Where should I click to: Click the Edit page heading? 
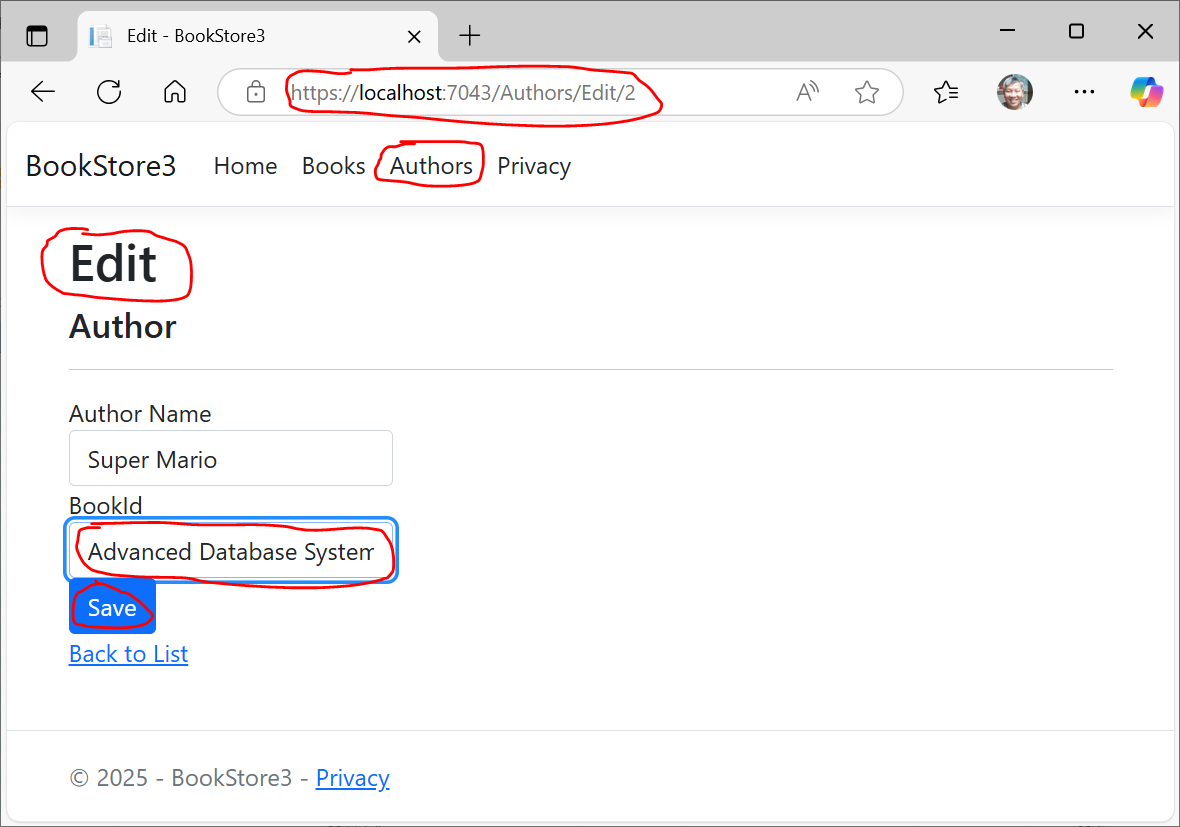coord(114,263)
